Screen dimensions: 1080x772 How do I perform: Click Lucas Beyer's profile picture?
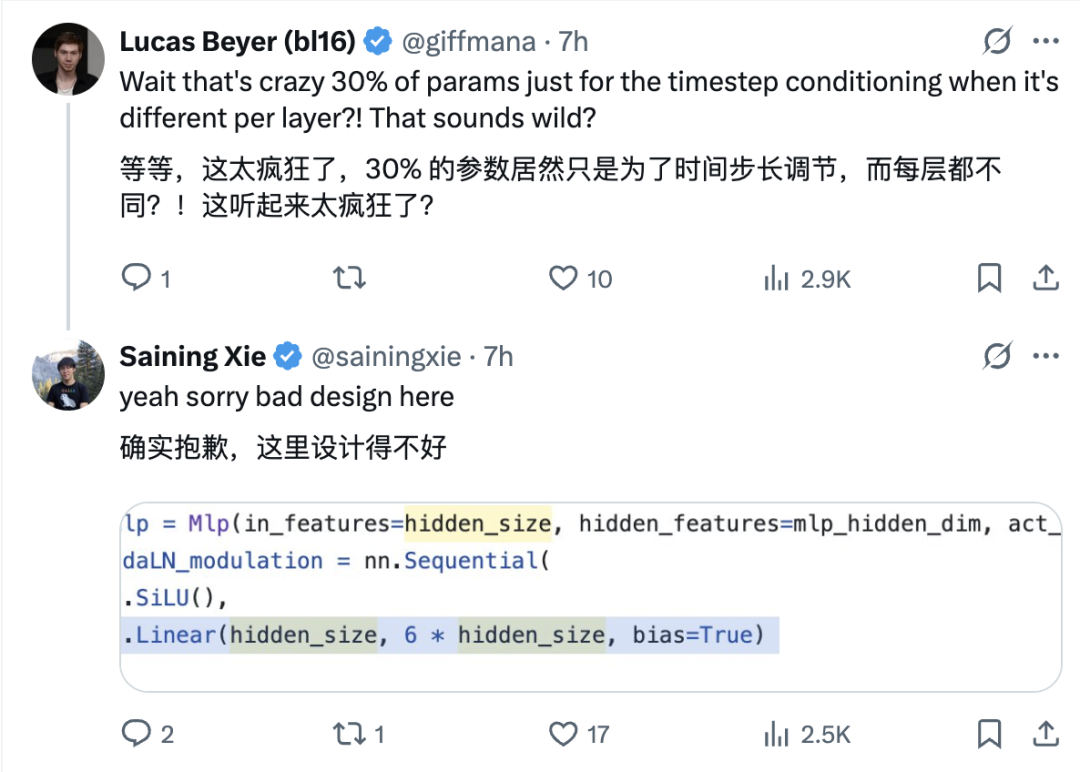(67, 58)
